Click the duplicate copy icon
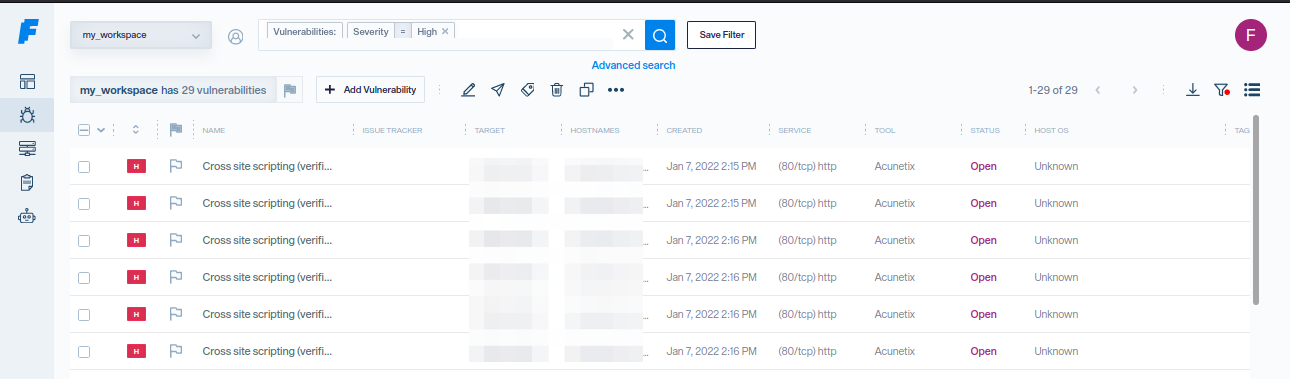The height and width of the screenshot is (379, 1290). [x=586, y=90]
